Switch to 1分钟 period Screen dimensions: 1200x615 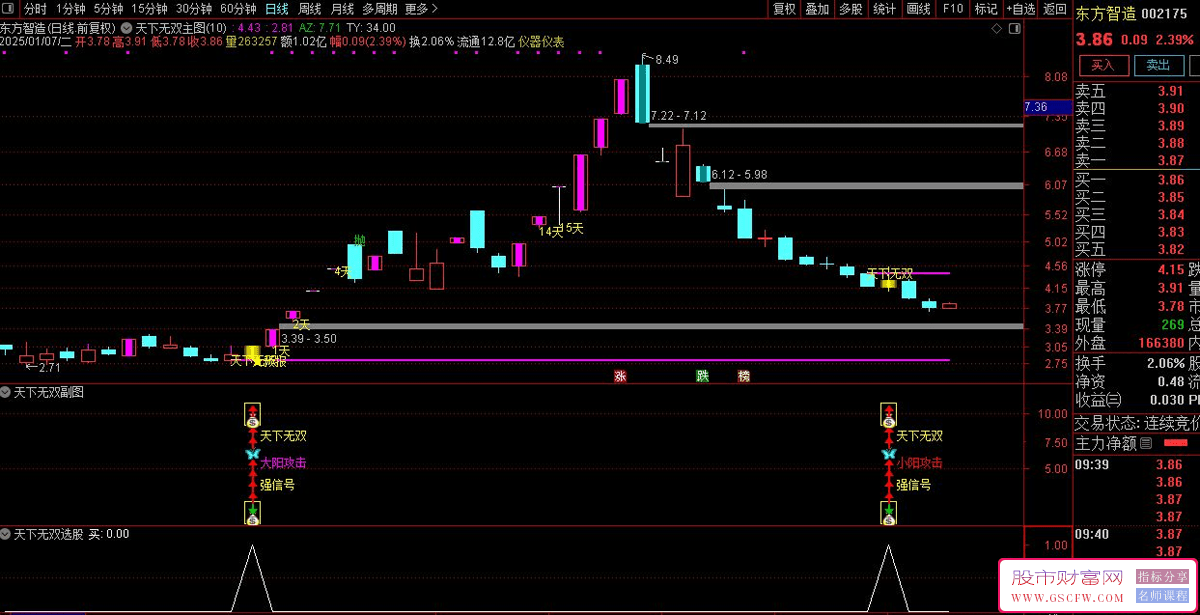[x=71, y=9]
